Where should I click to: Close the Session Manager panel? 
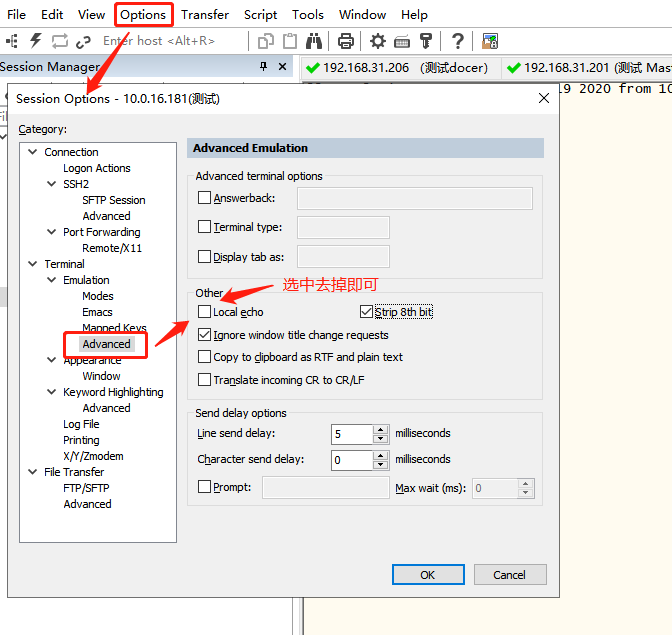click(282, 66)
